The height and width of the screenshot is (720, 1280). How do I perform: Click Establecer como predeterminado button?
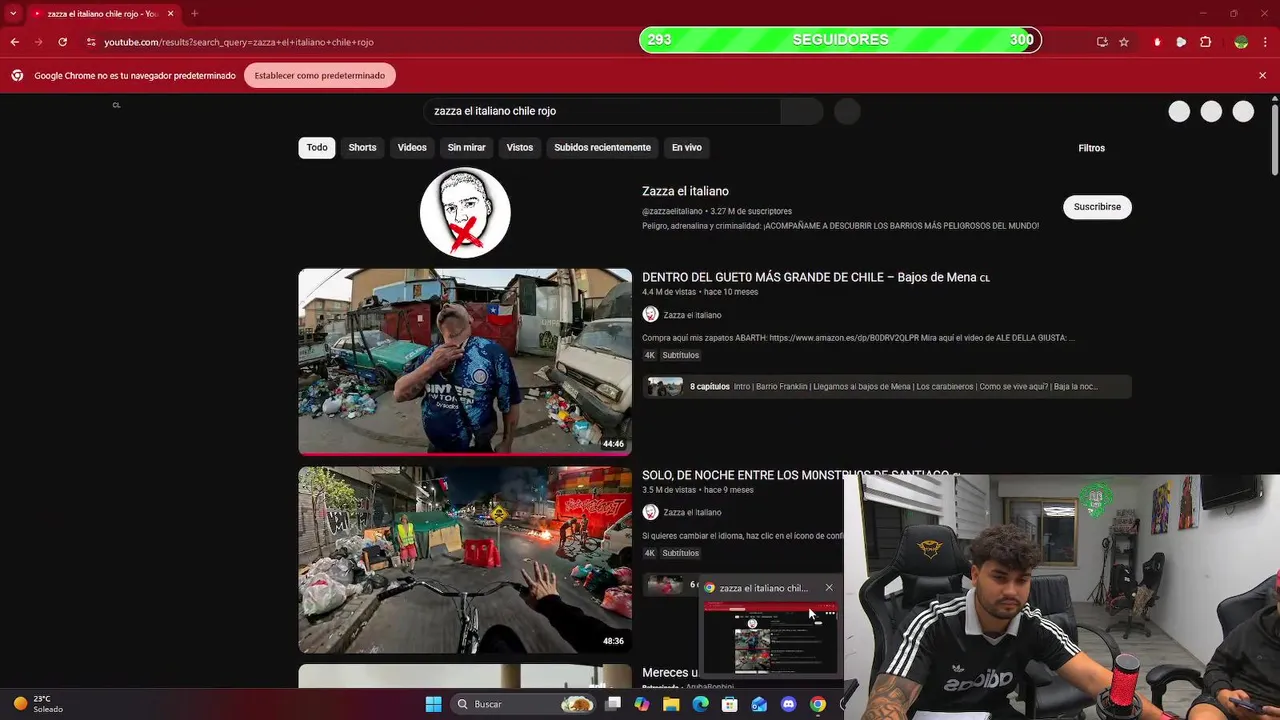(320, 75)
